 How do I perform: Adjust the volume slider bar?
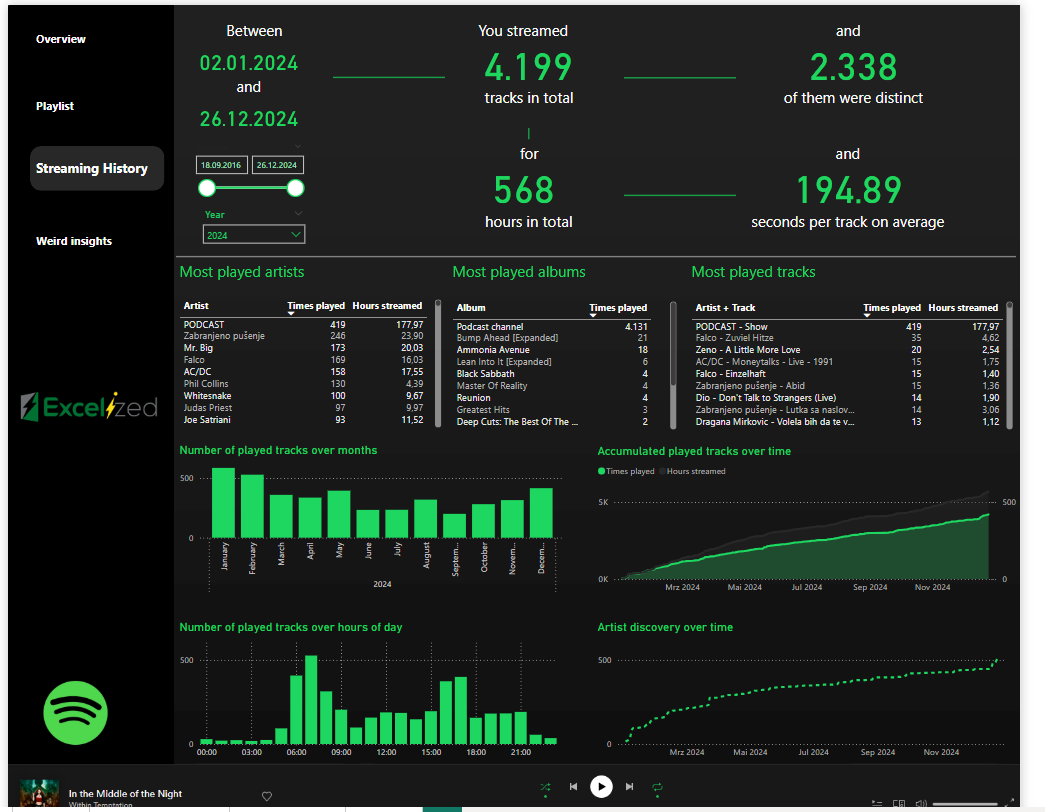(x=965, y=805)
